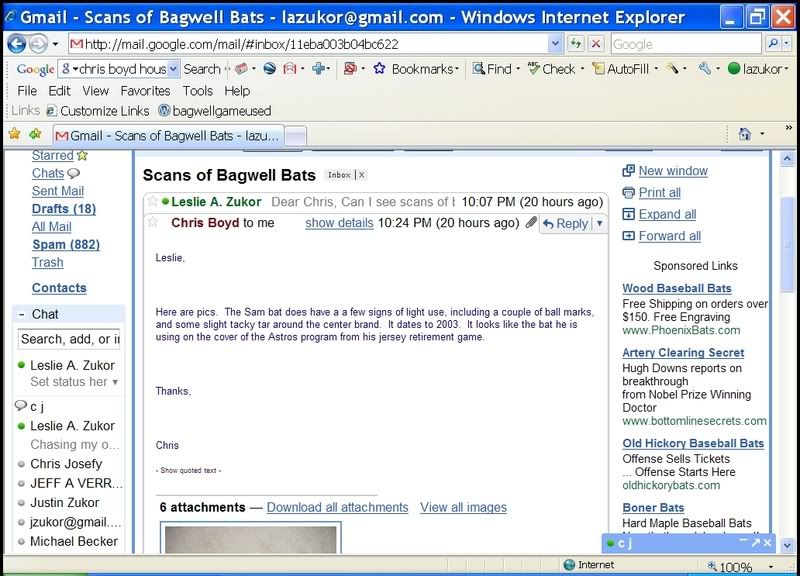Open the Help menu
Screen dimensions: 800x576
pyautogui.click(x=237, y=91)
